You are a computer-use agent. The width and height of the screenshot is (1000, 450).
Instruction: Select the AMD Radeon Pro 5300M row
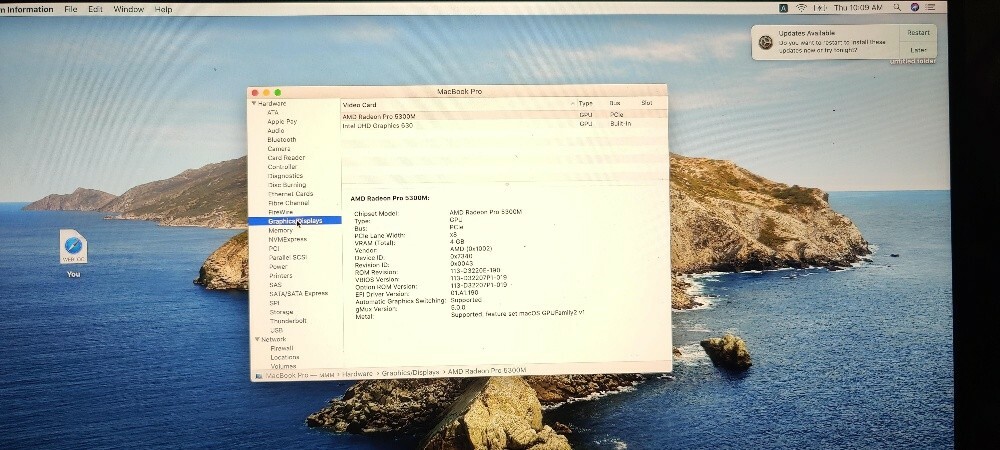click(504, 116)
